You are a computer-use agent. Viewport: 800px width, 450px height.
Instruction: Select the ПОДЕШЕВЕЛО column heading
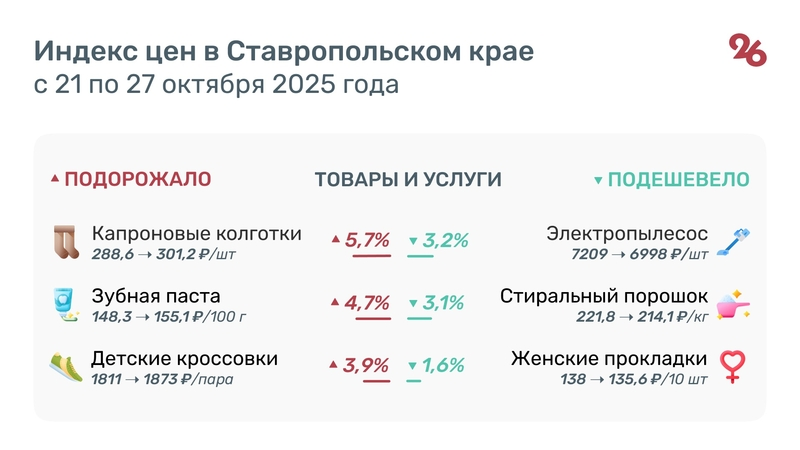coord(679,180)
